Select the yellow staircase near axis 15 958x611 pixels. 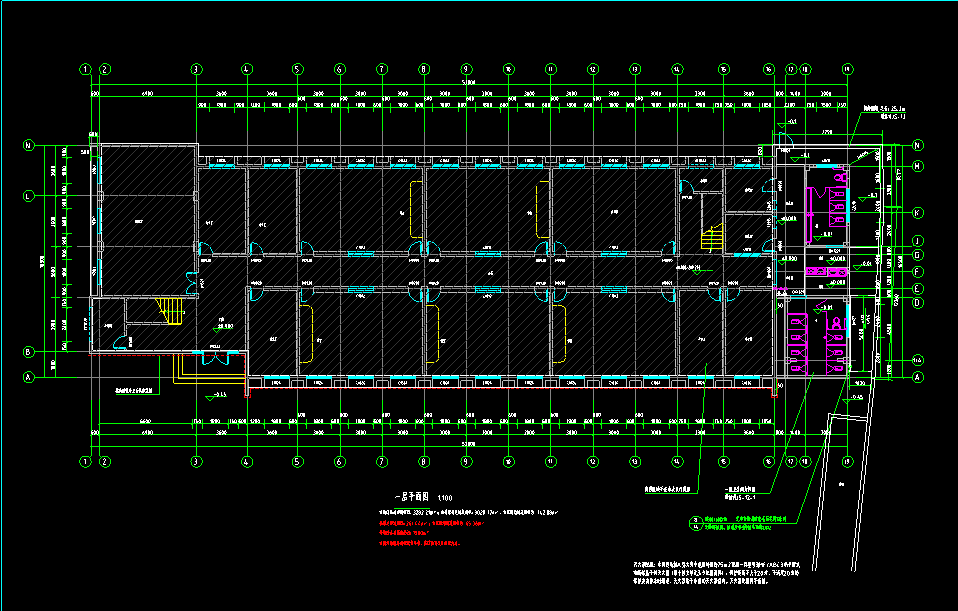click(x=712, y=239)
